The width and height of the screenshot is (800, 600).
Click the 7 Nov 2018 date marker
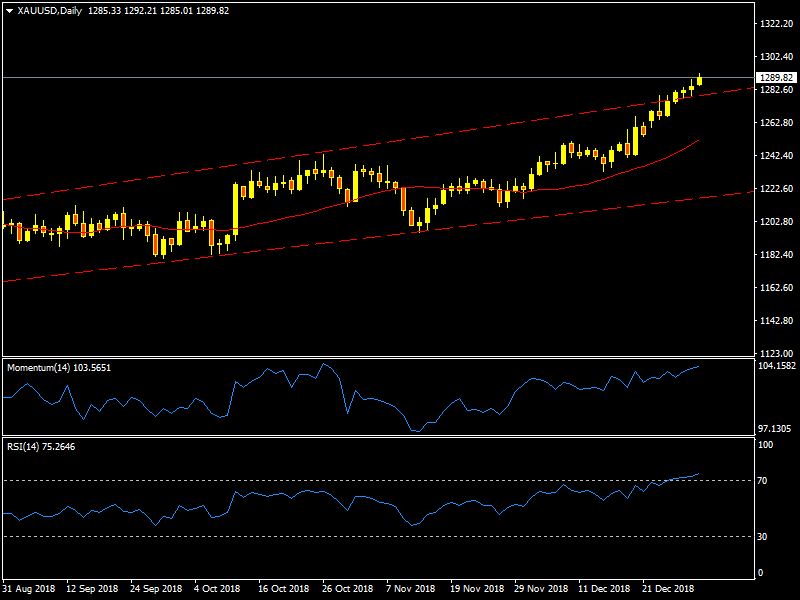pyautogui.click(x=411, y=589)
